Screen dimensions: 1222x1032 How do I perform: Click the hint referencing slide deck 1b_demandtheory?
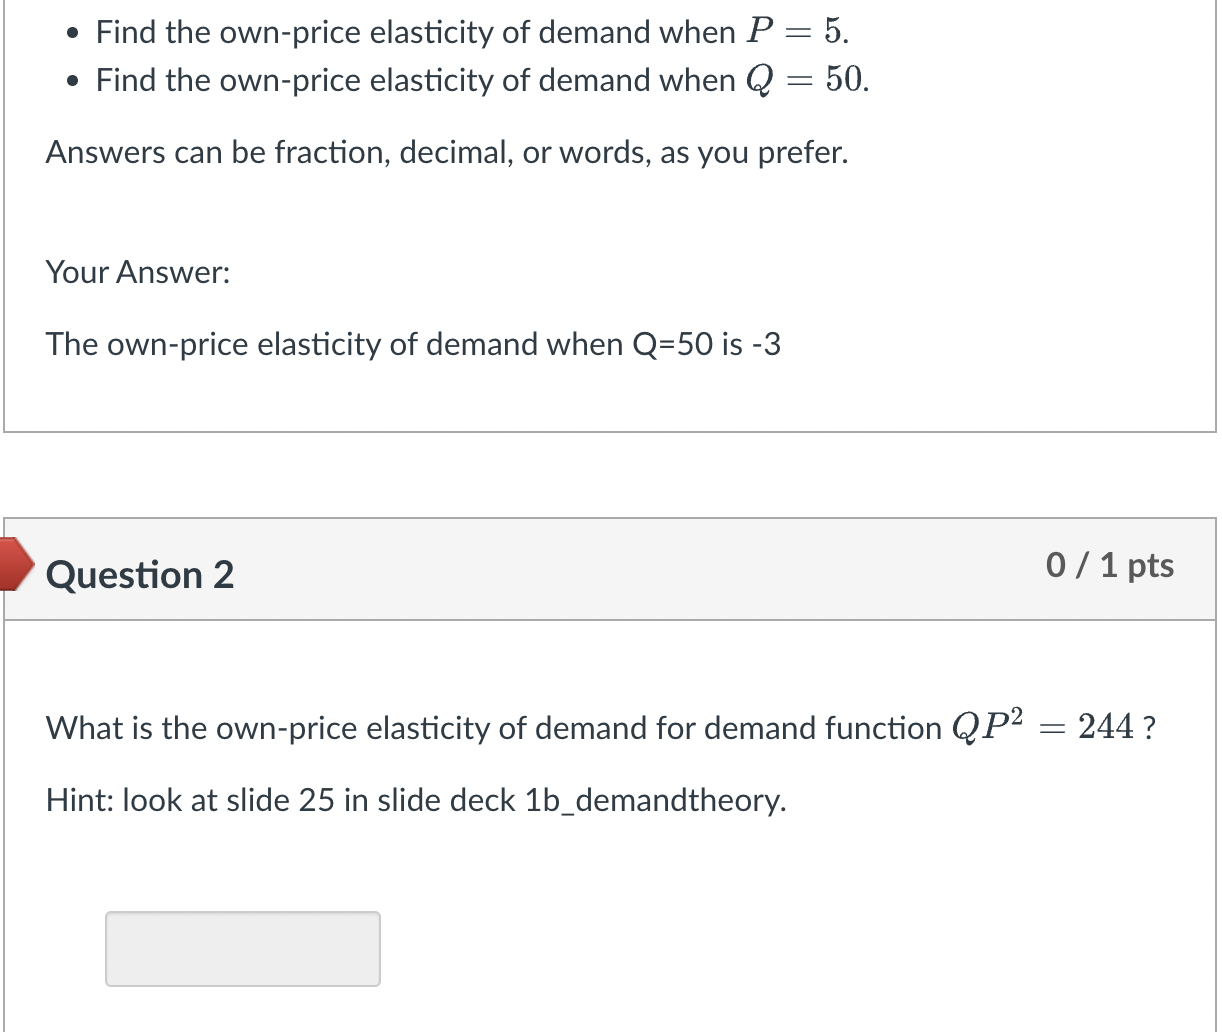(416, 800)
